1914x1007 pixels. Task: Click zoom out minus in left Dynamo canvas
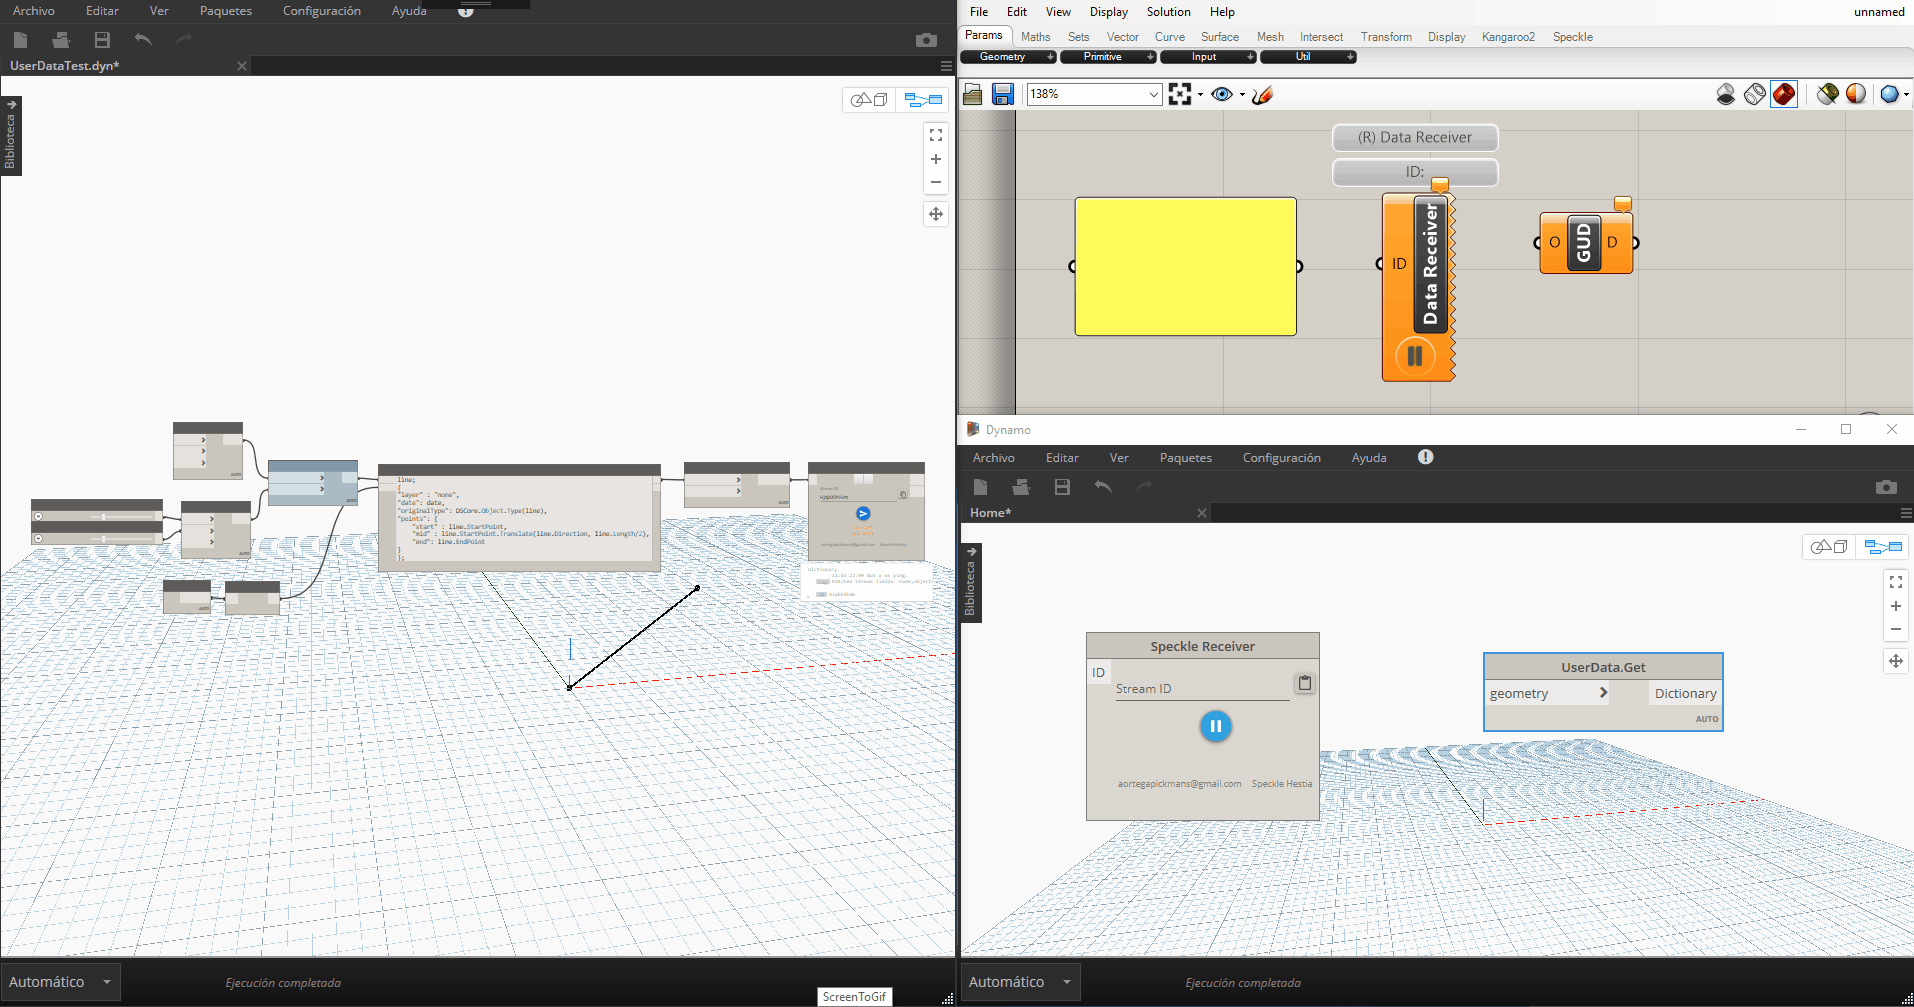pos(936,182)
